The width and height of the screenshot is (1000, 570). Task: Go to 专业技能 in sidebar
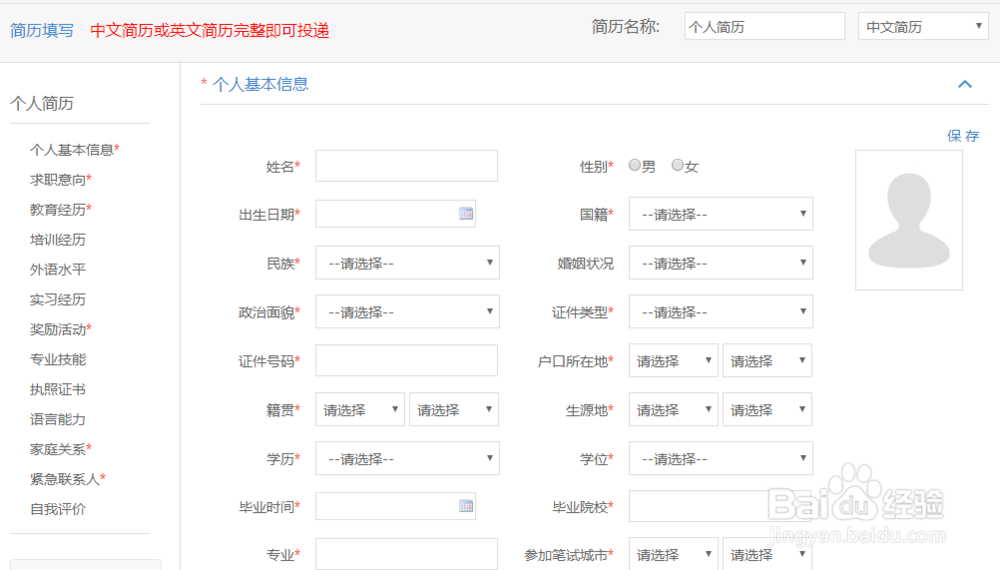tap(57, 360)
